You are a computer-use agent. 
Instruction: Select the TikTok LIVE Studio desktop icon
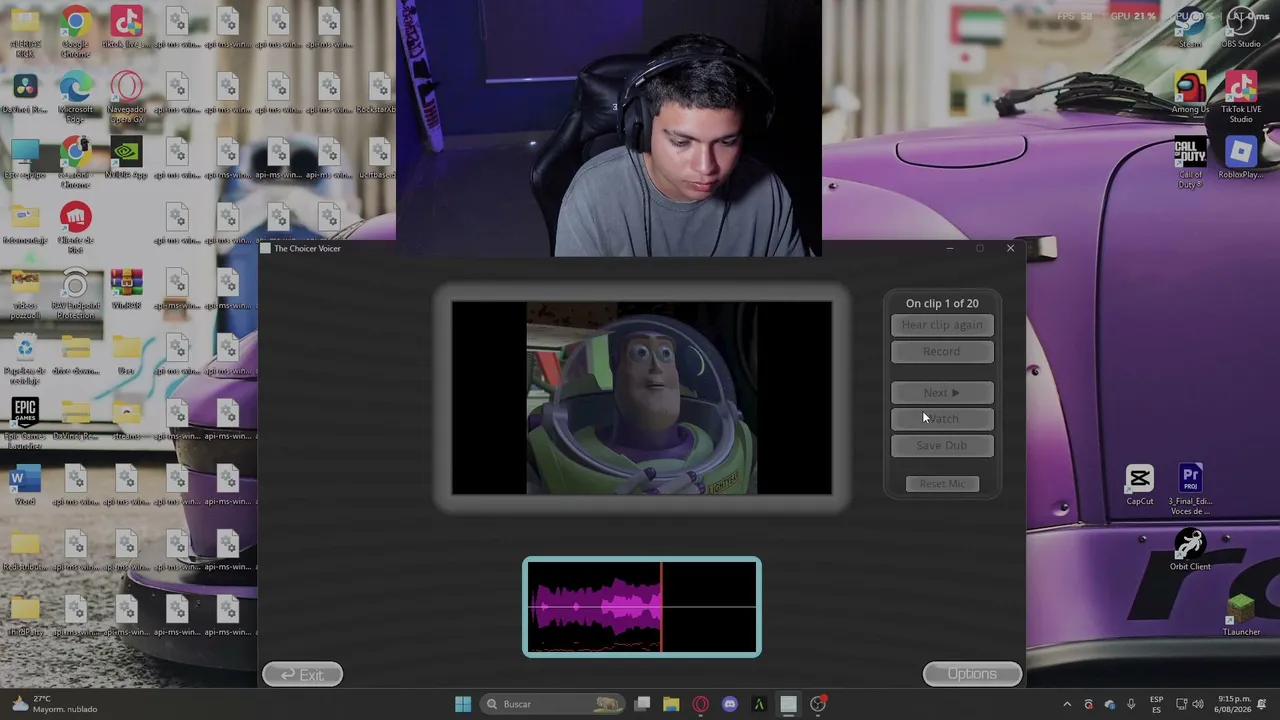pos(1241,97)
